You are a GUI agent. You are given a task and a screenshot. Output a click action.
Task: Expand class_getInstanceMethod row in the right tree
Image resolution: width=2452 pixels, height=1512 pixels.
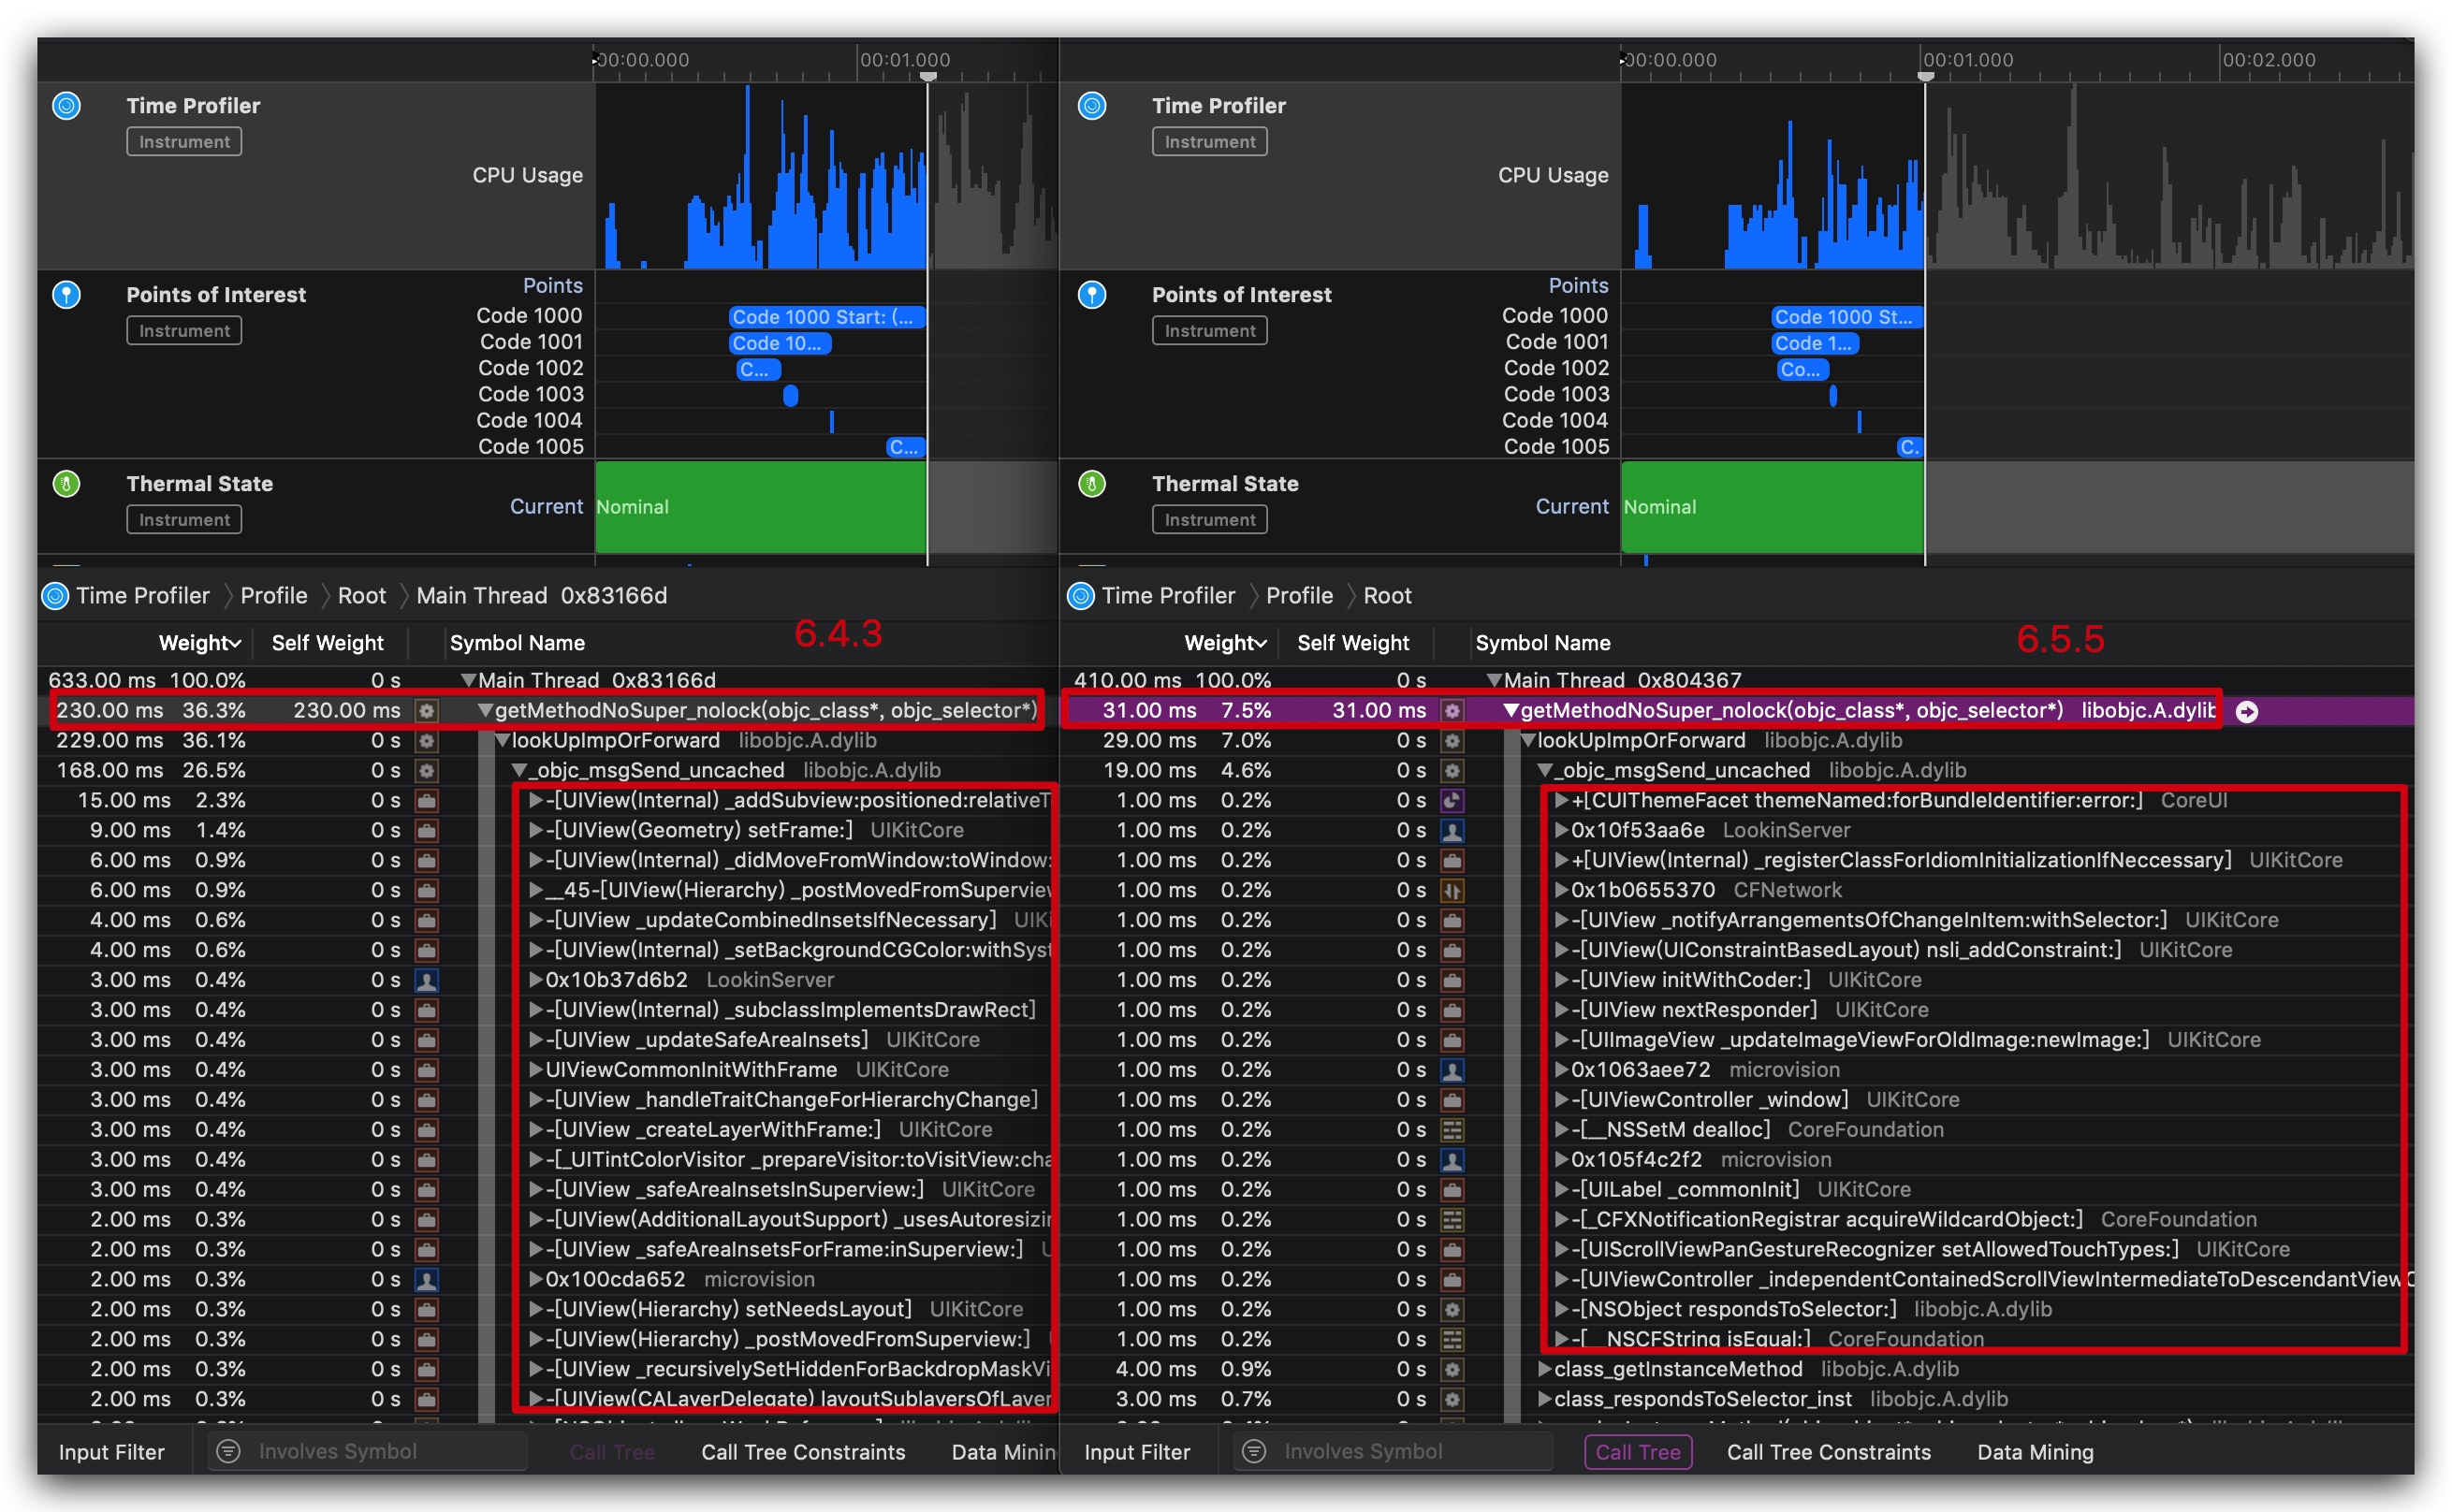pos(1544,1369)
